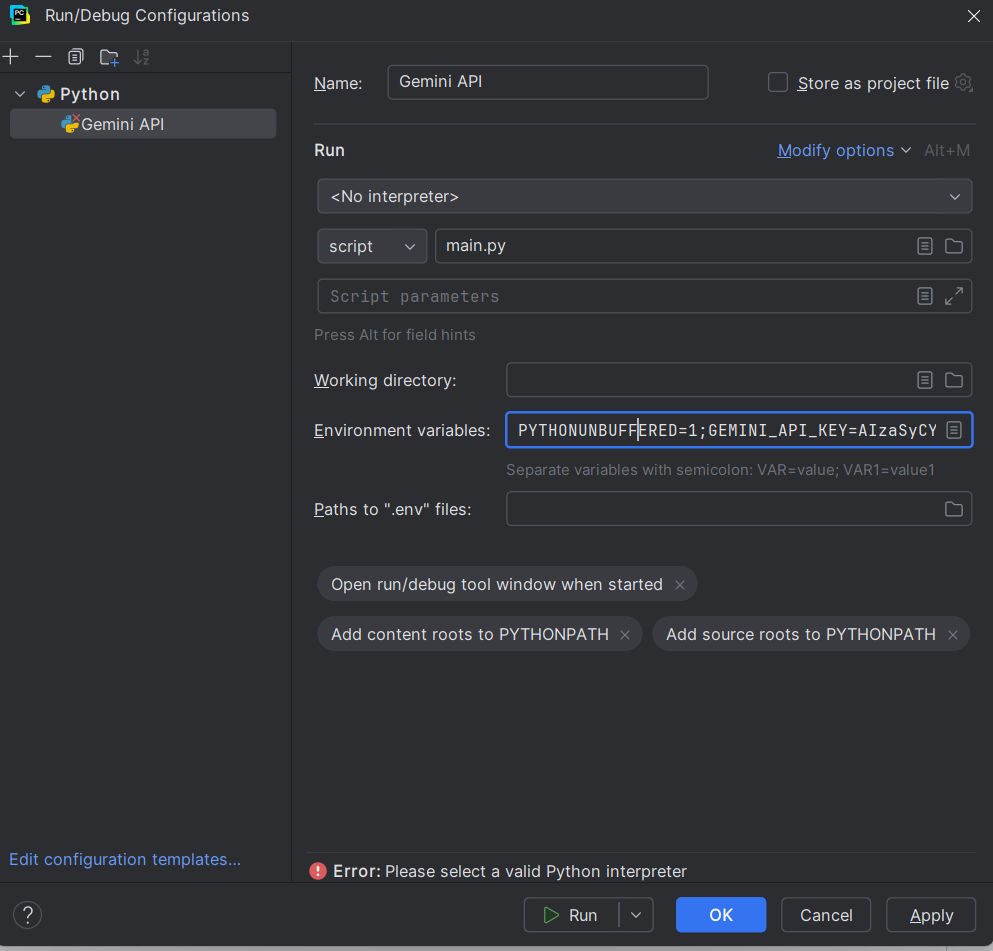Click the PyCharm logo in the title bar
993x951 pixels.
tap(20, 15)
